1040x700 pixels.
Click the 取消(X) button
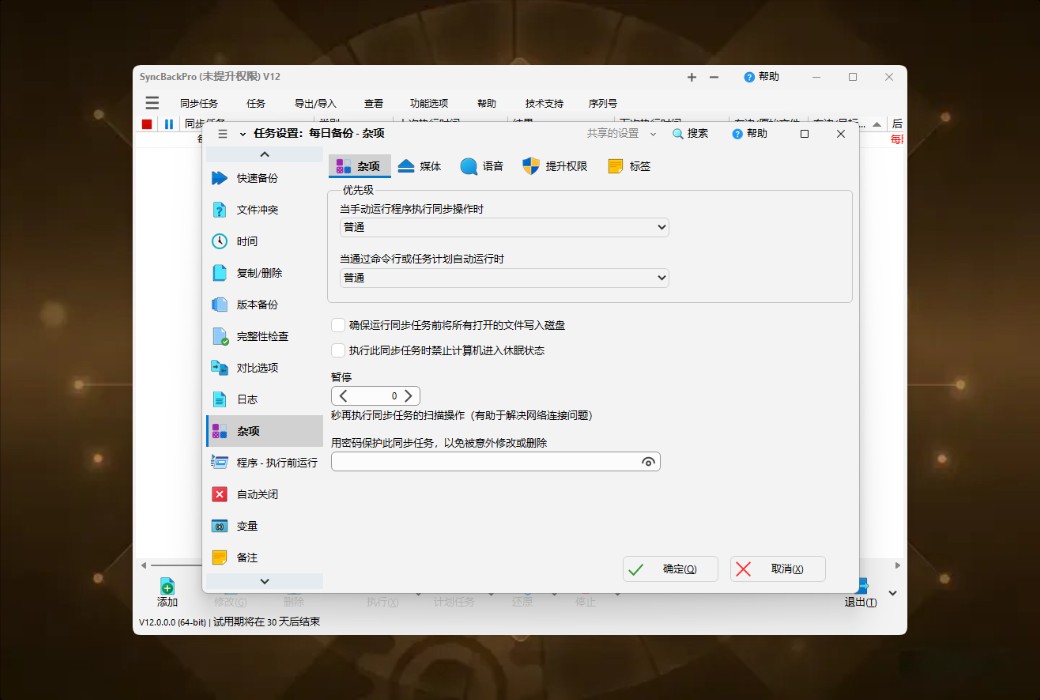pos(779,568)
